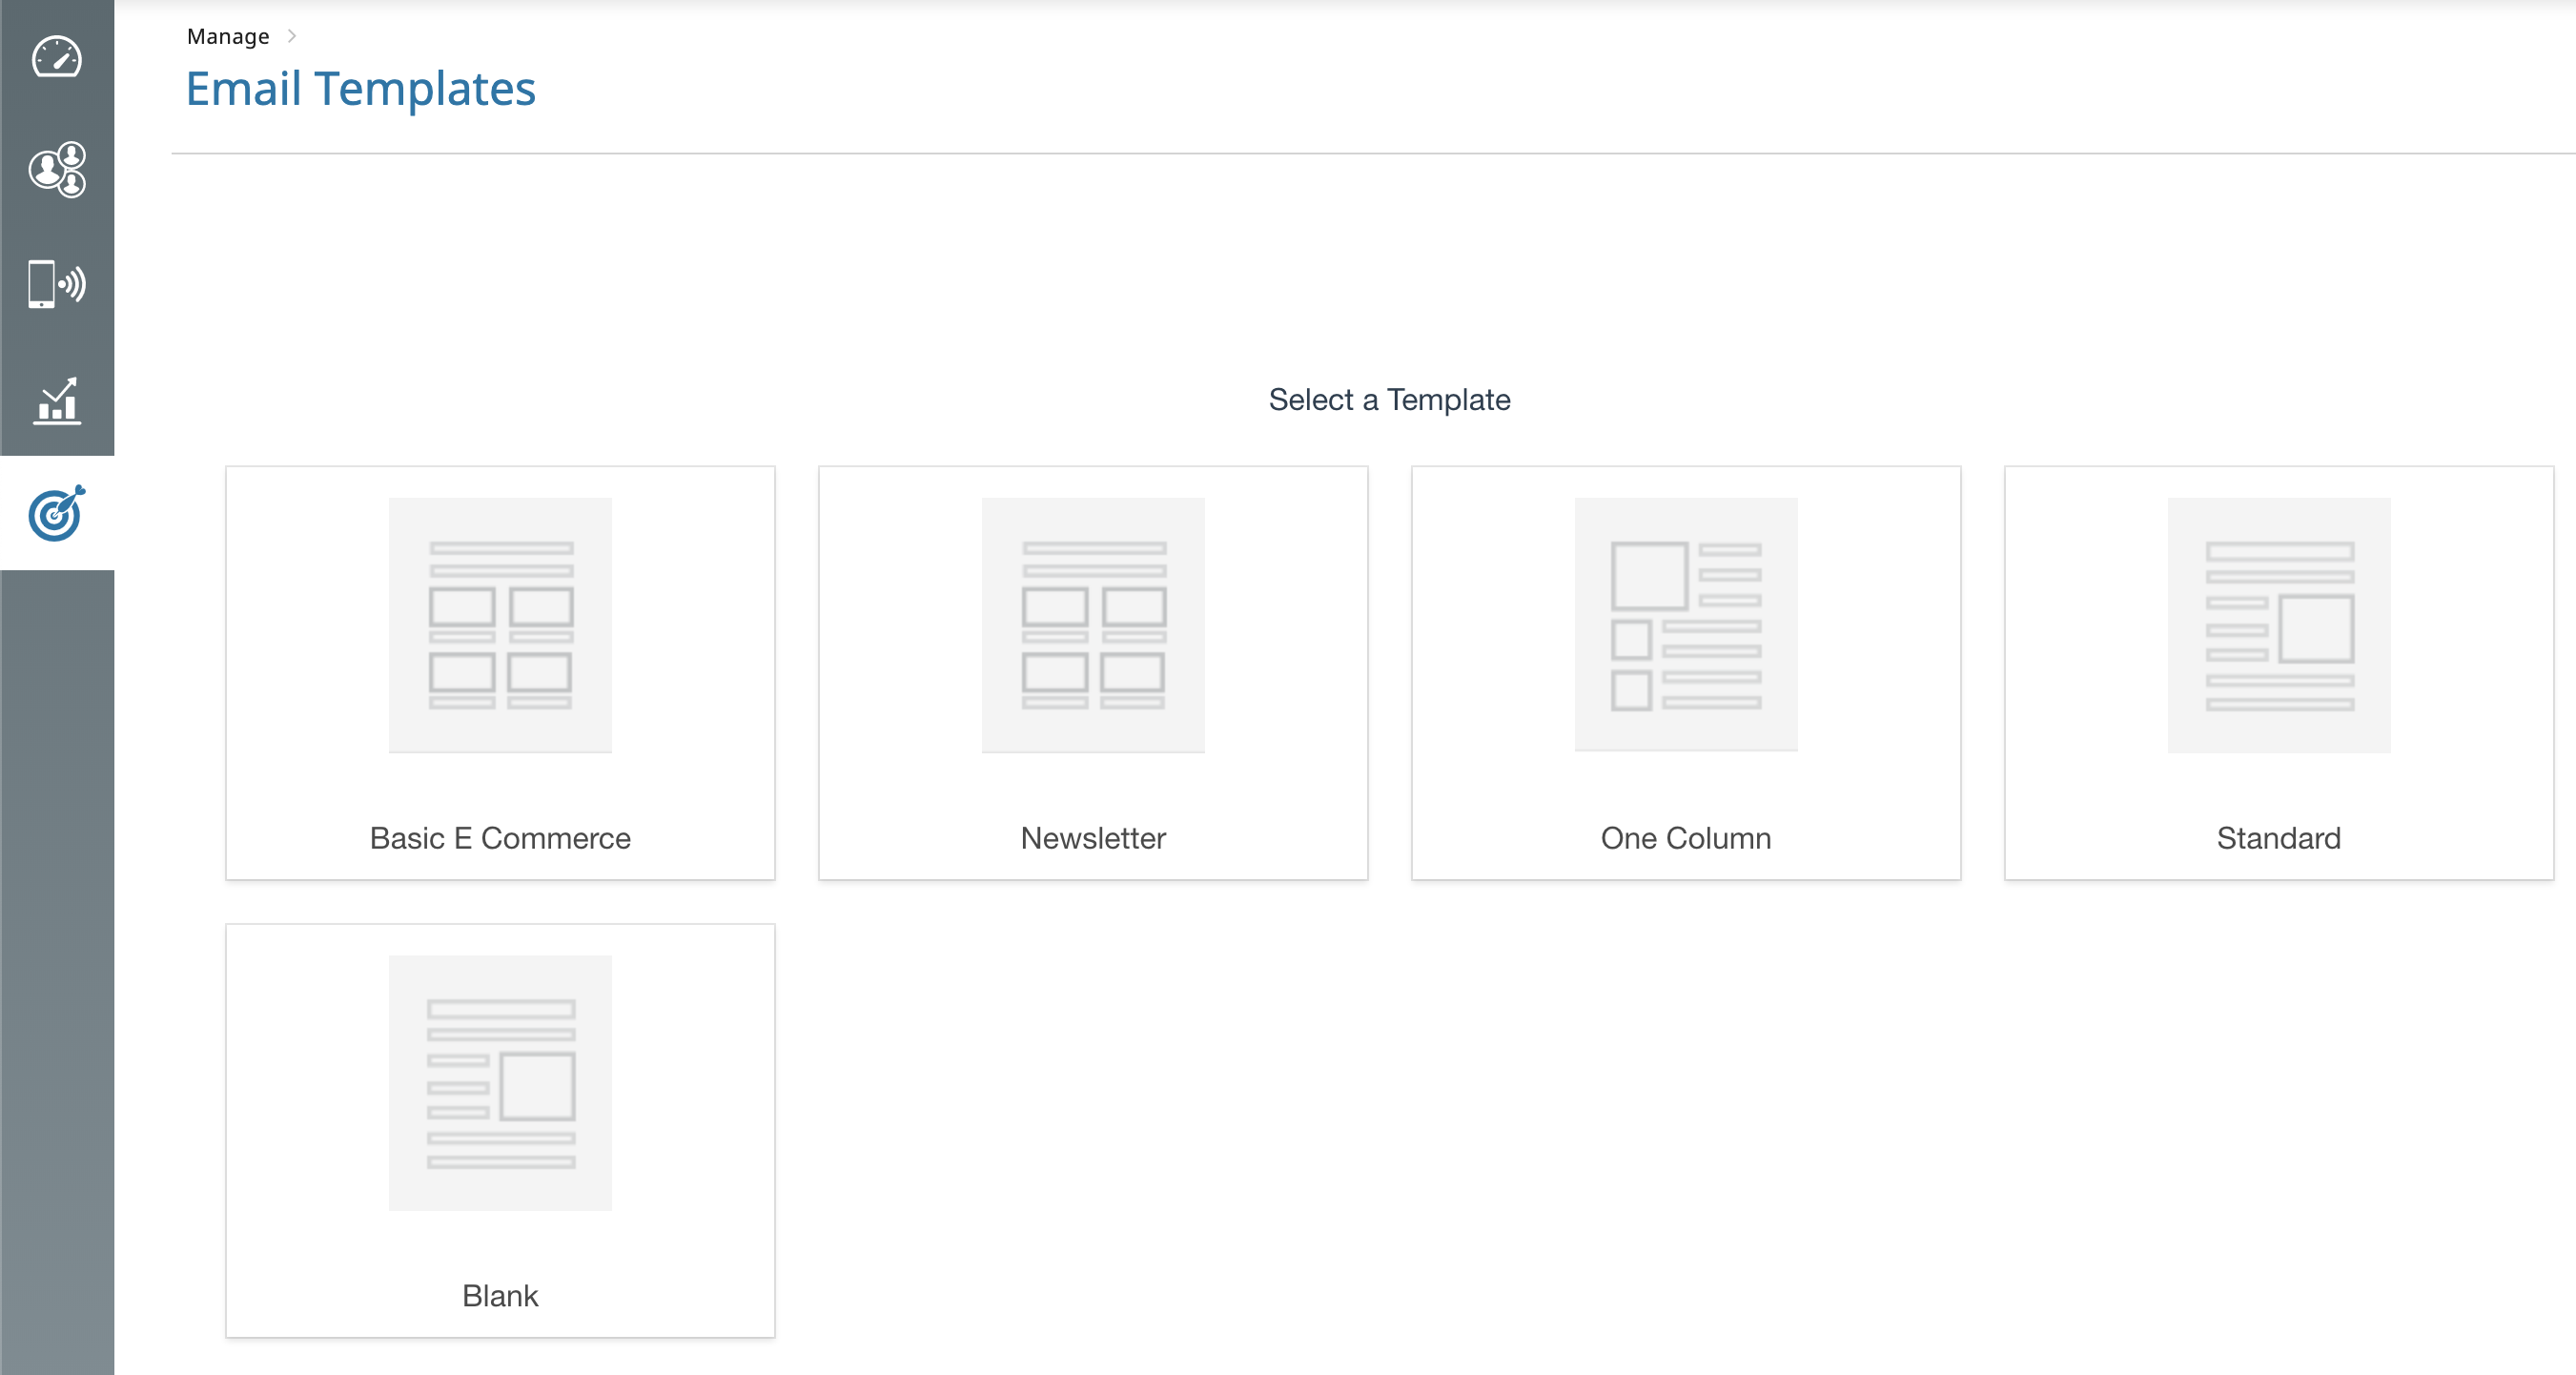Click the Email Templates page heading
The image size is (2576, 1375).
click(x=361, y=89)
